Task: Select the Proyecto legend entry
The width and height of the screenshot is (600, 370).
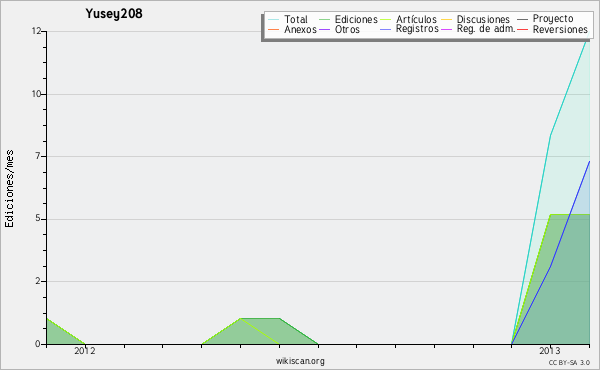Action: point(553,19)
